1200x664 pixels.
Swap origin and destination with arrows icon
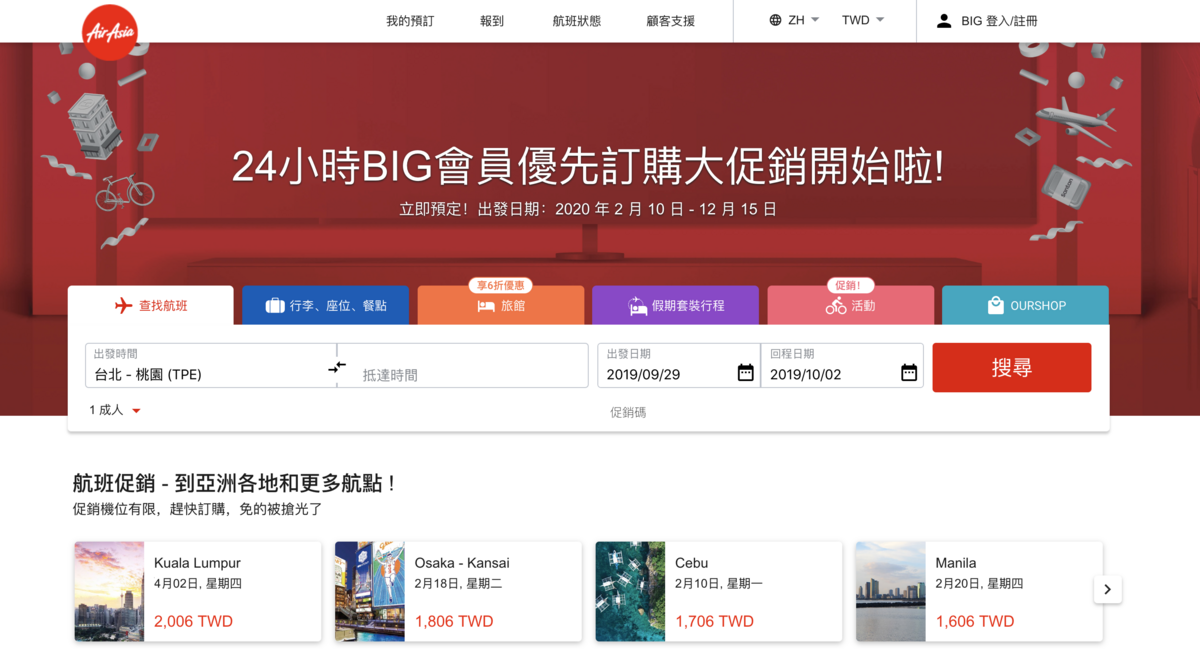pos(337,367)
